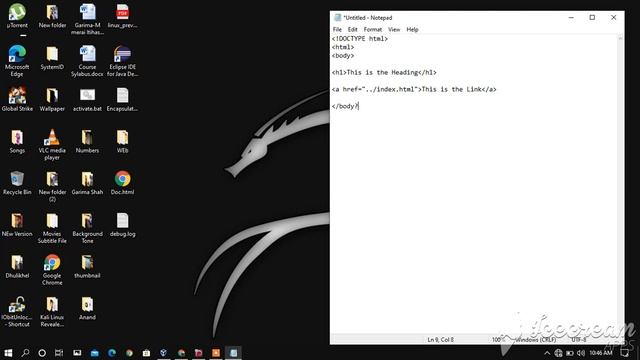This screenshot has width=640, height=360.
Task: Select the Dhulikhel folder icon
Action: [17, 267]
